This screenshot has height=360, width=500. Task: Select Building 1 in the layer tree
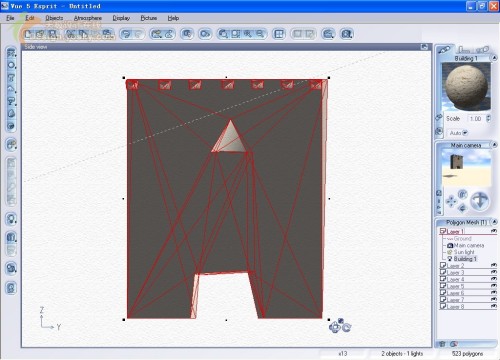tap(465, 259)
